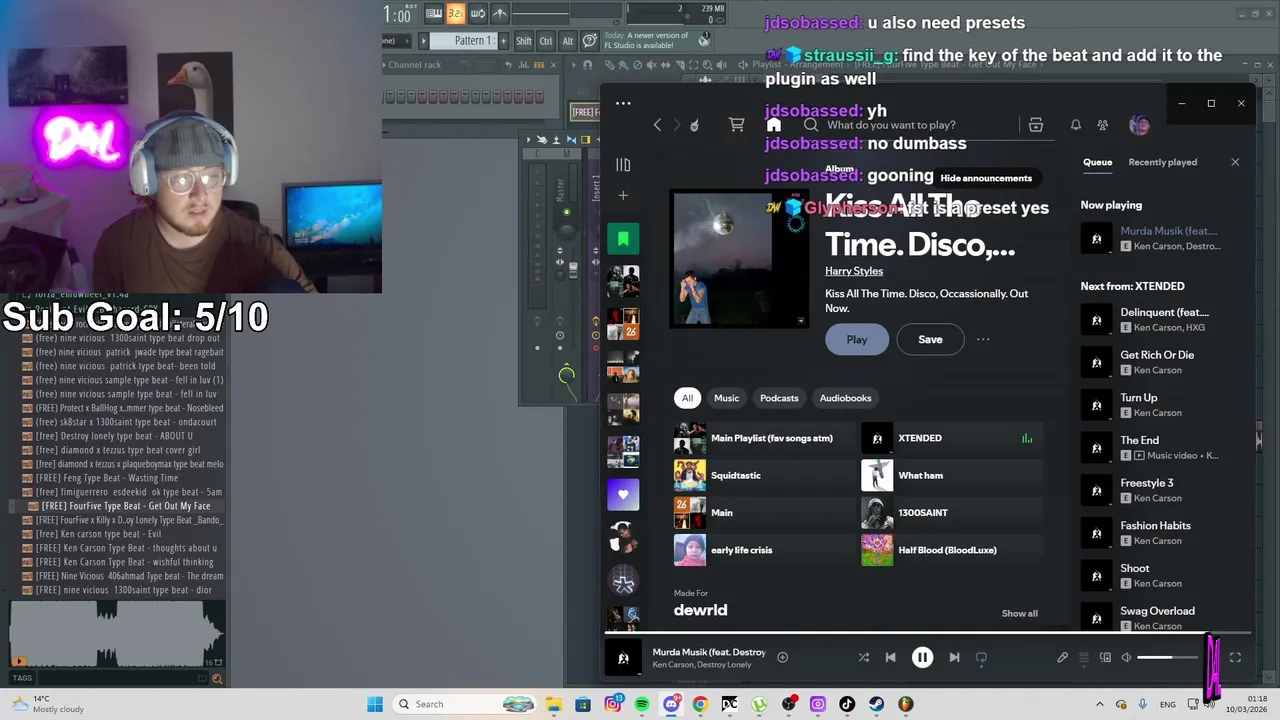Viewport: 1280px width, 720px height.
Task: Open lyrics microphone icon in Spotify
Action: pyautogui.click(x=1062, y=657)
